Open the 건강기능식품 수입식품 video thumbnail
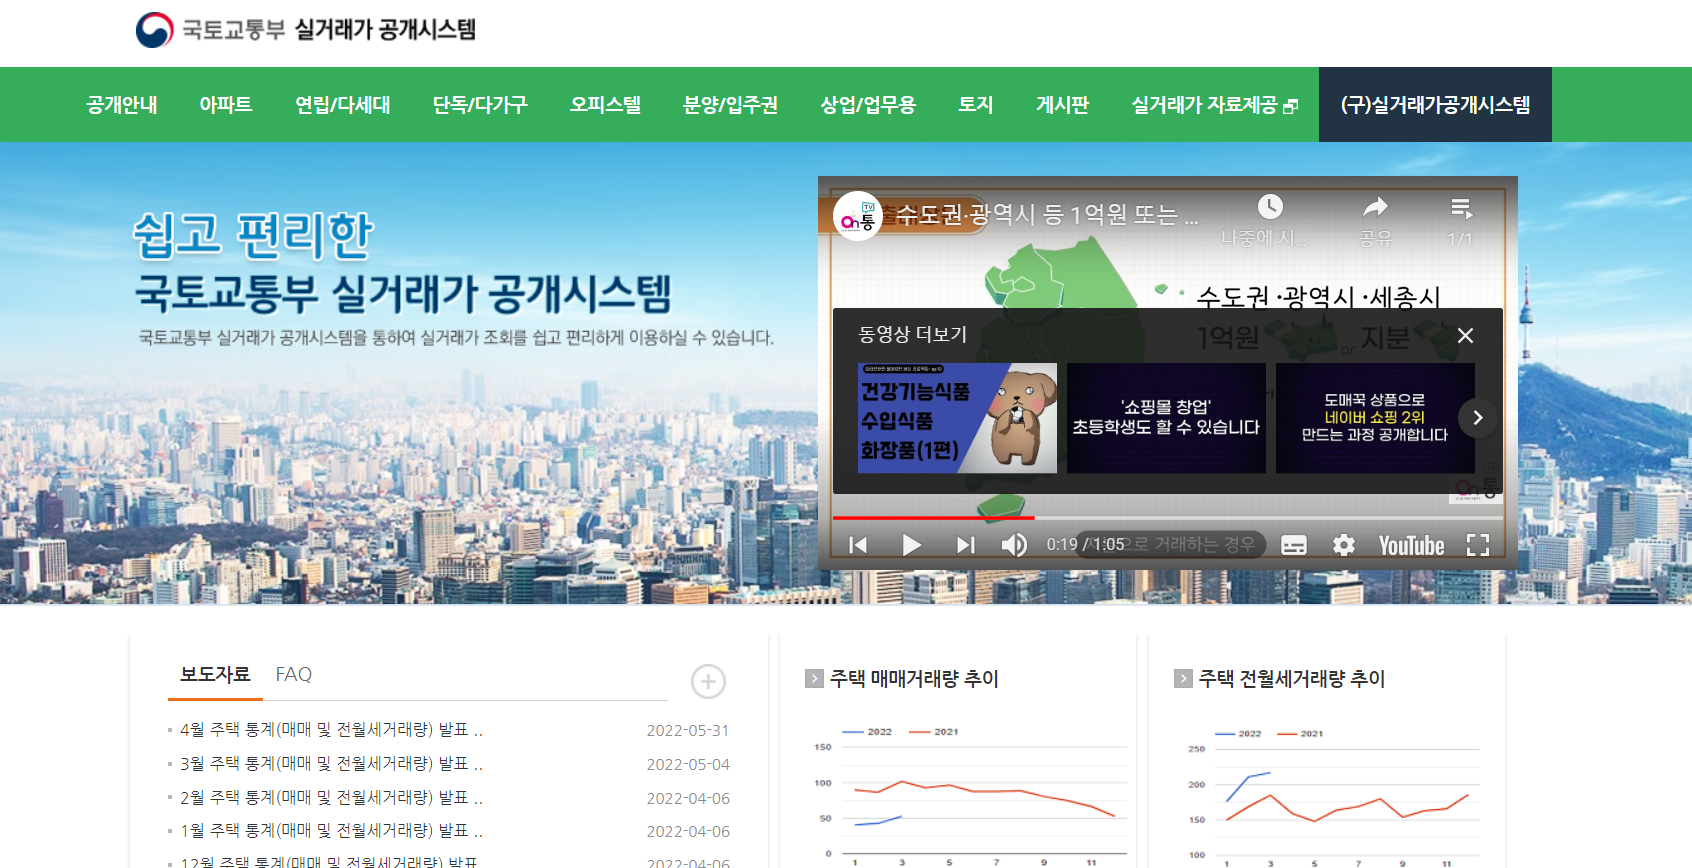The image size is (1692, 868). [x=957, y=418]
